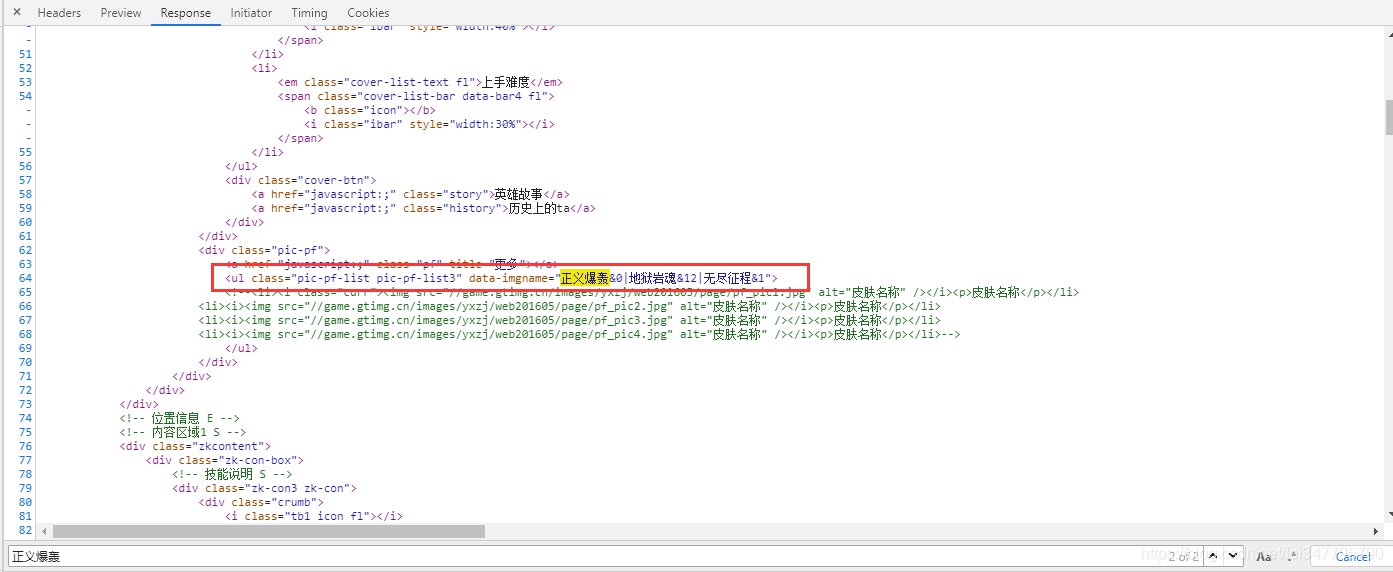Toggle the regular expression search option
This screenshot has height=572, width=1393.
[1290, 556]
